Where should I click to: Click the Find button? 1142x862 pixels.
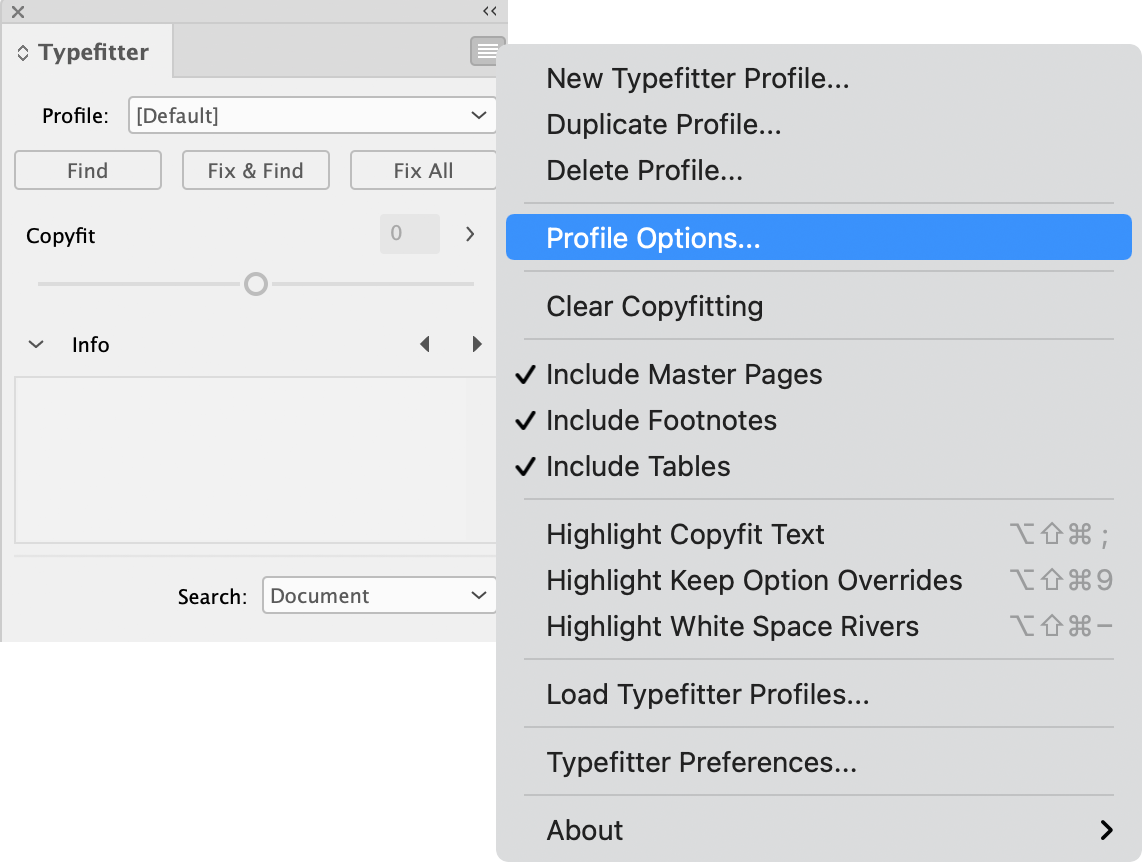click(x=88, y=170)
